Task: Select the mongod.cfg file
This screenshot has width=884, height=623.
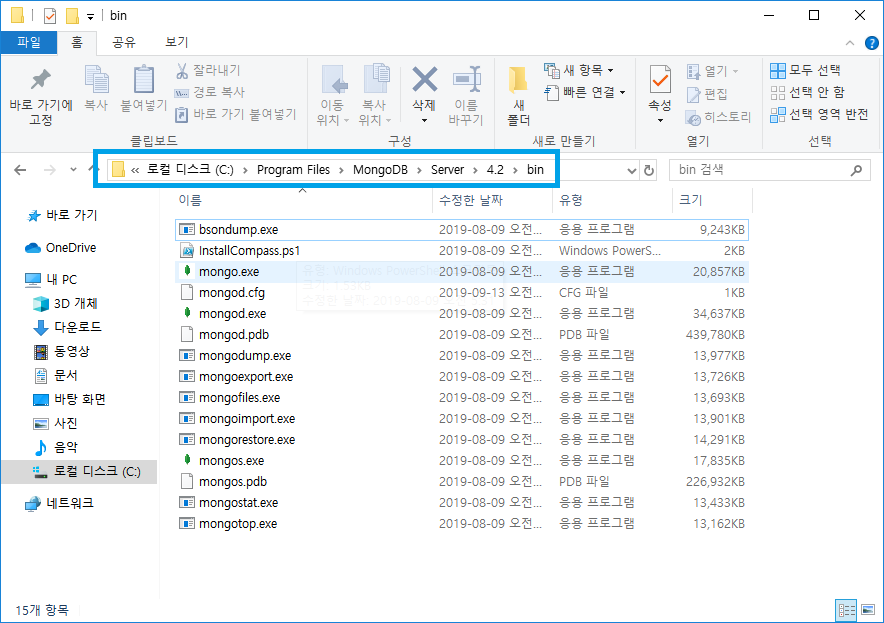Action: [462, 293]
